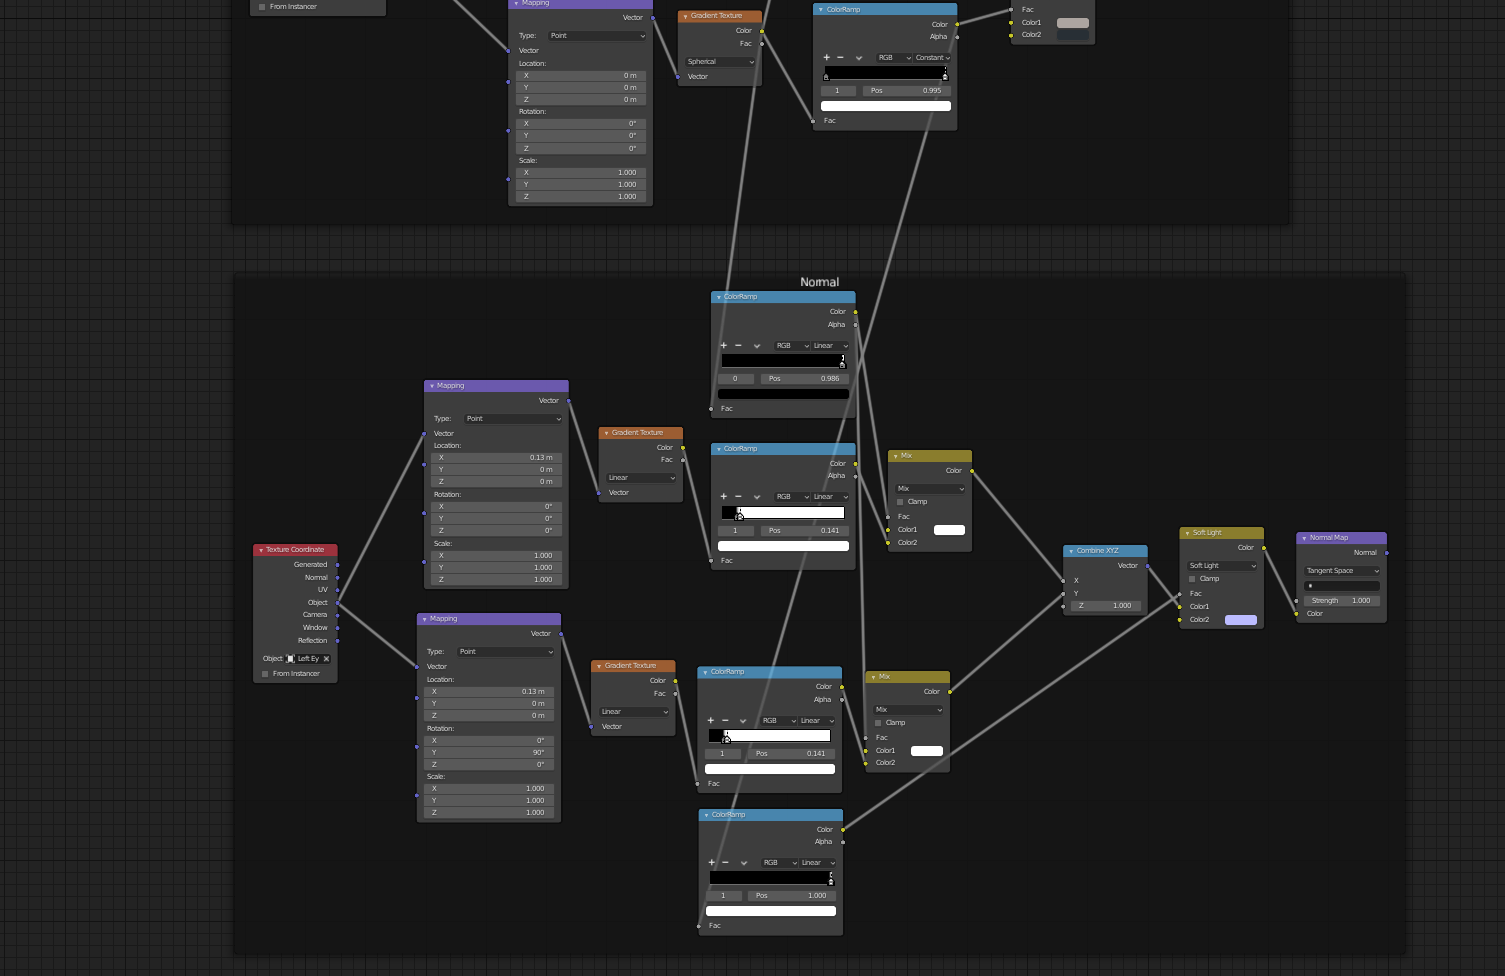Screen dimensions: 1505x976
Task: Click the Left Ey object field
Action: point(308,659)
